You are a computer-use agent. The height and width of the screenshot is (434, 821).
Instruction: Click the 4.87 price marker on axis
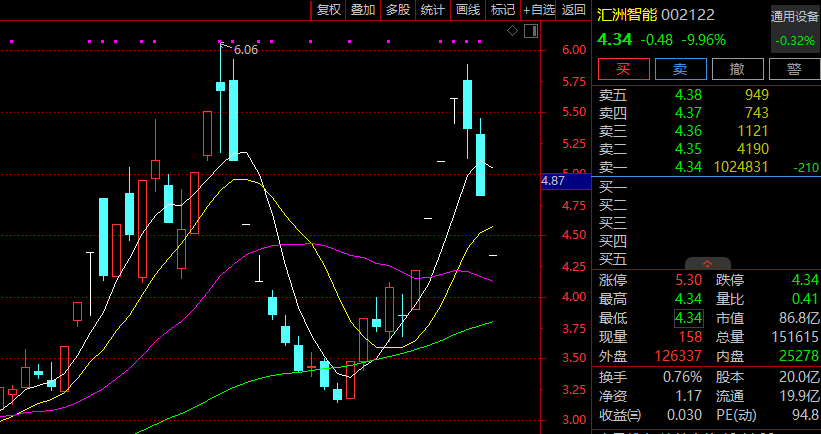(553, 182)
